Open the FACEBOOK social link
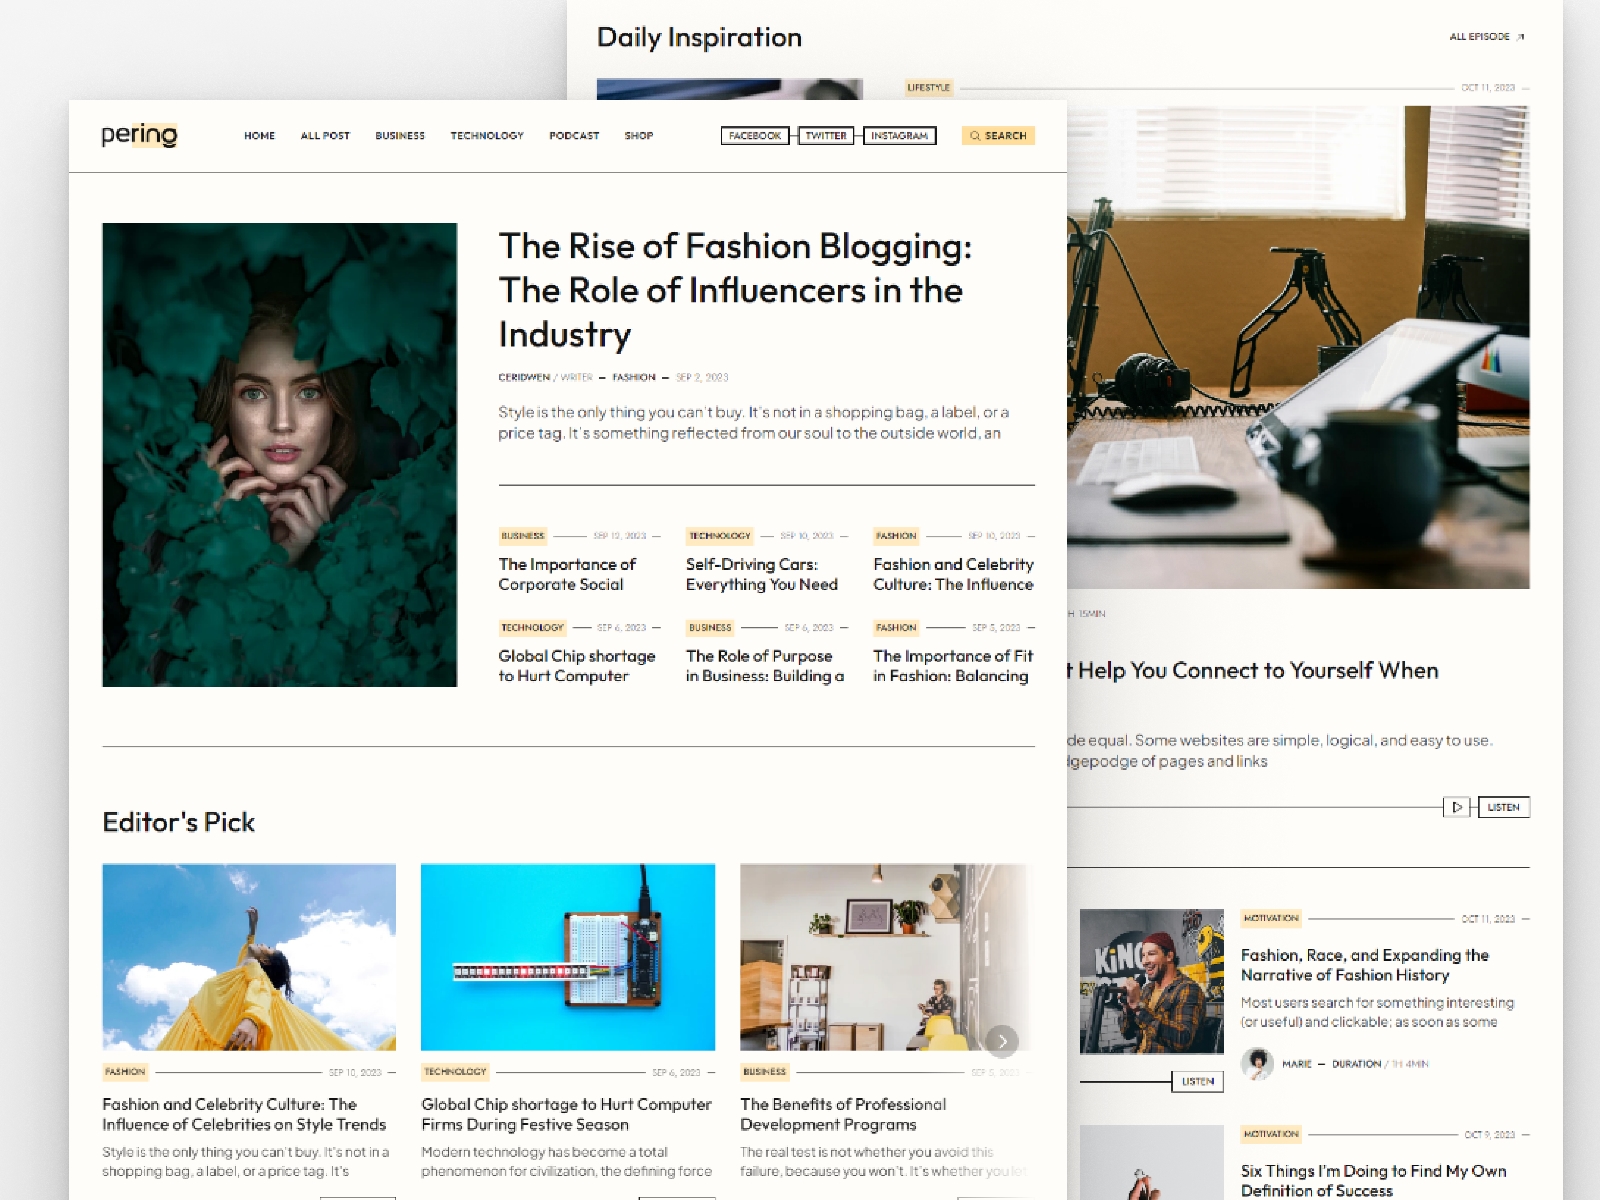The width and height of the screenshot is (1600, 1200). [x=754, y=135]
